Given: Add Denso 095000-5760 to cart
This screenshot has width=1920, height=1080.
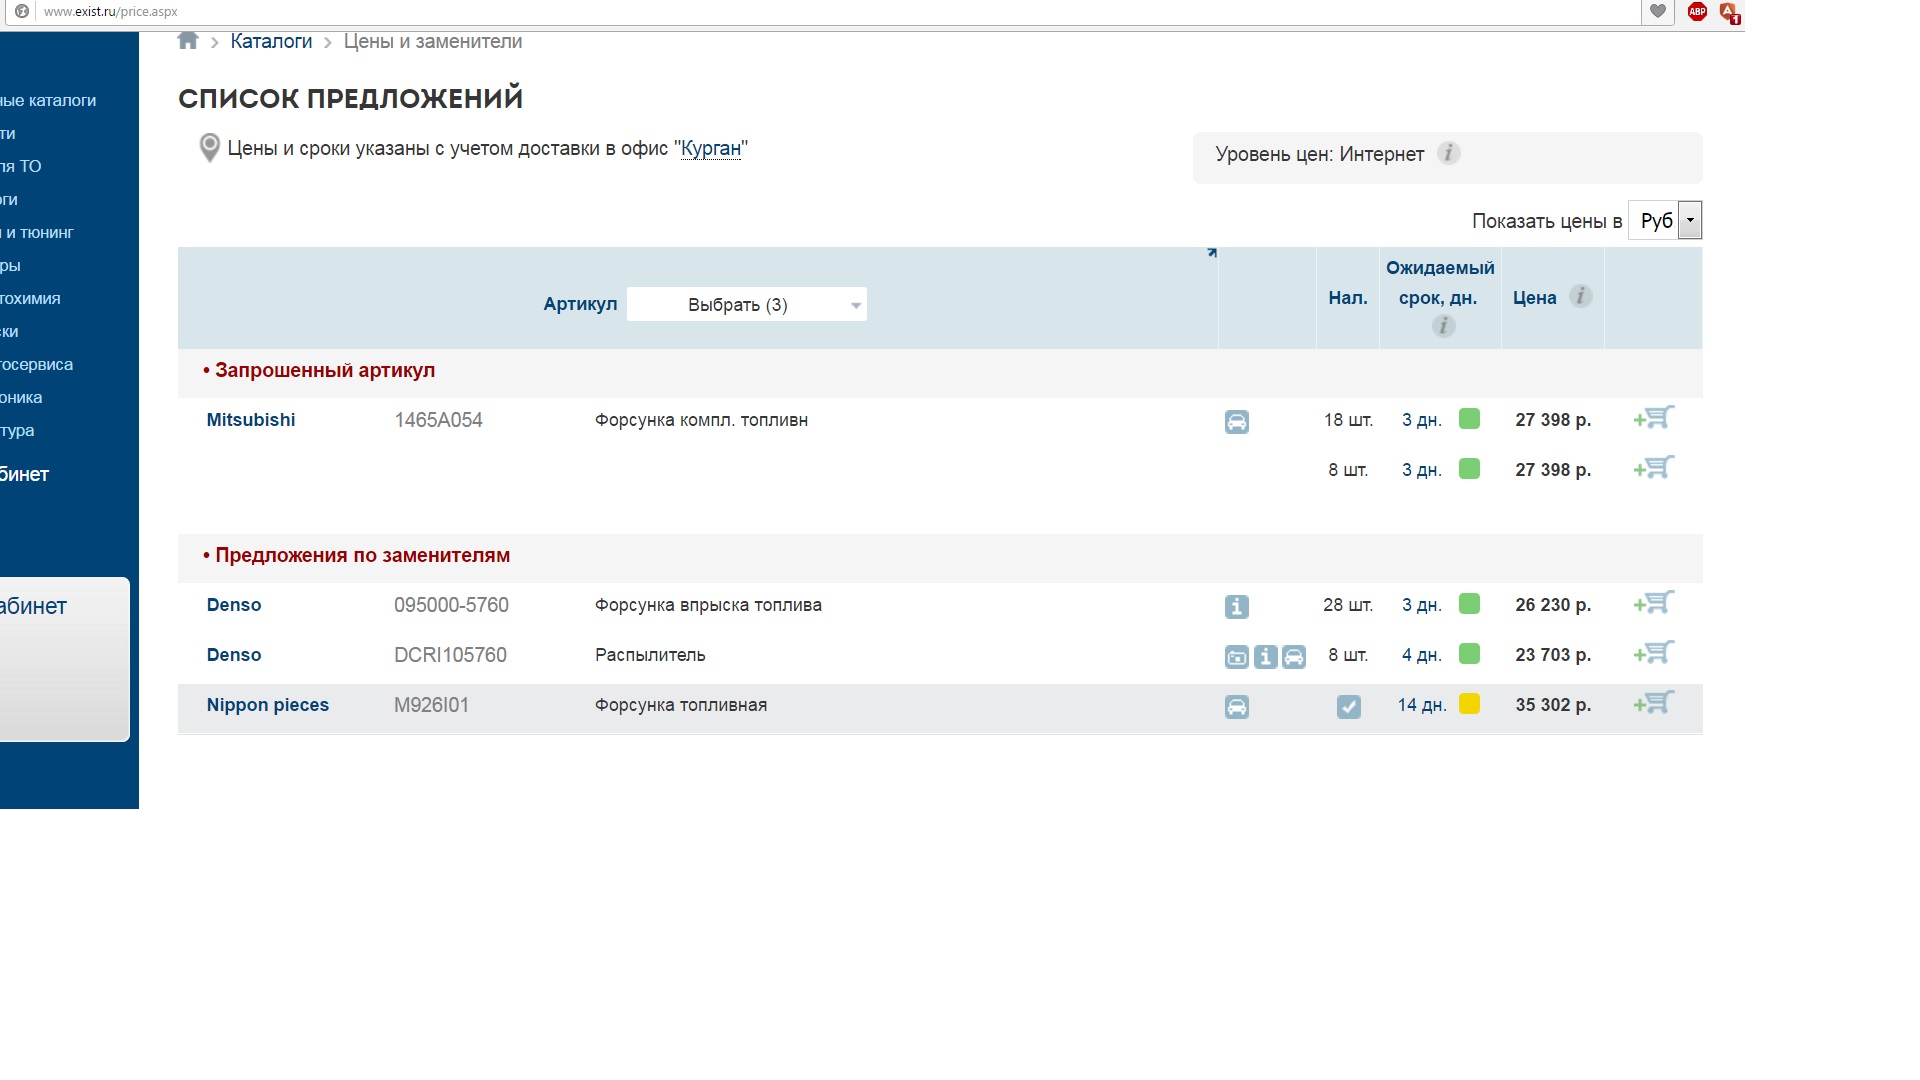Looking at the screenshot, I should (x=1655, y=604).
